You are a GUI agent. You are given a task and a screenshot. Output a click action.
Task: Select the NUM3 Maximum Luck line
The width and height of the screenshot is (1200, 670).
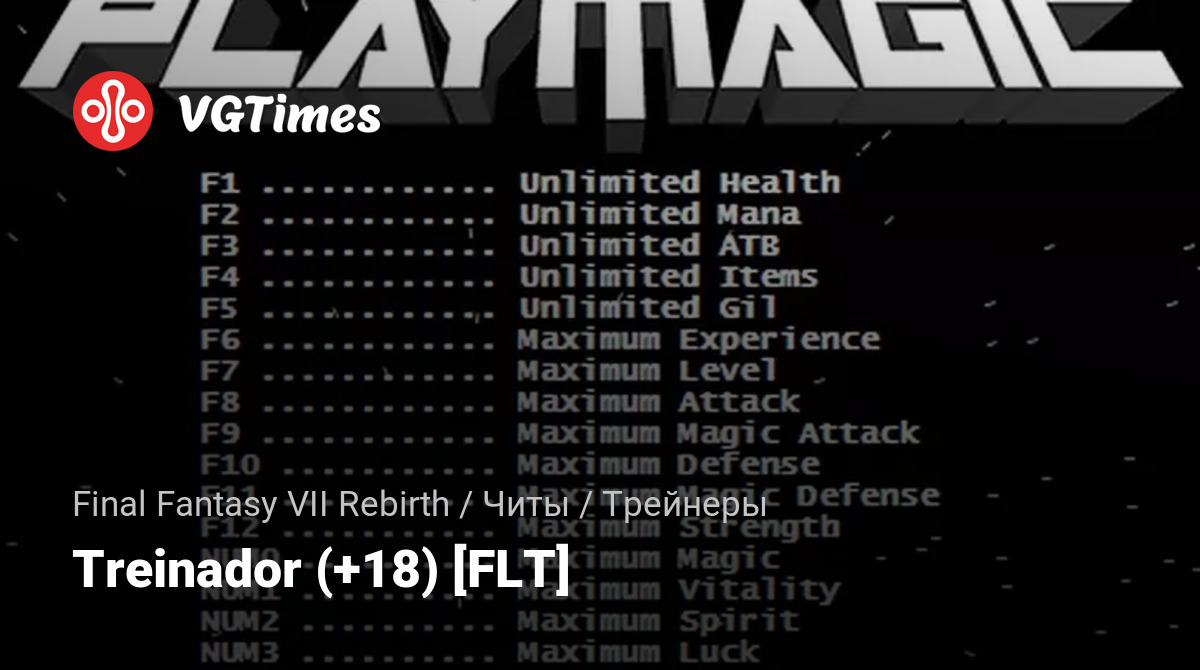point(480,652)
